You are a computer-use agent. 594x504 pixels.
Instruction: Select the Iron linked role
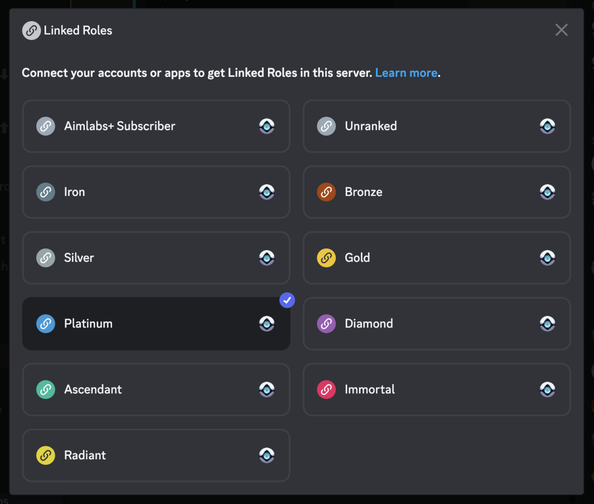click(156, 192)
